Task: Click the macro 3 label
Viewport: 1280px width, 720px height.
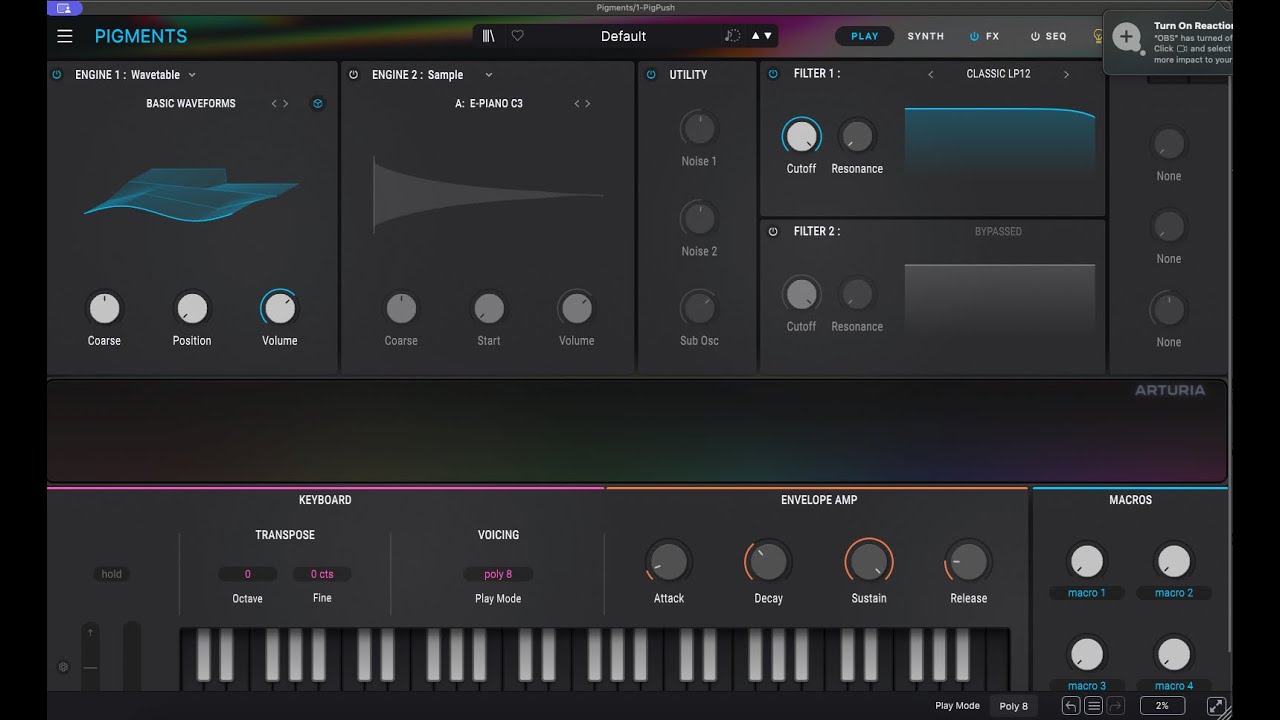Action: [x=1087, y=686]
